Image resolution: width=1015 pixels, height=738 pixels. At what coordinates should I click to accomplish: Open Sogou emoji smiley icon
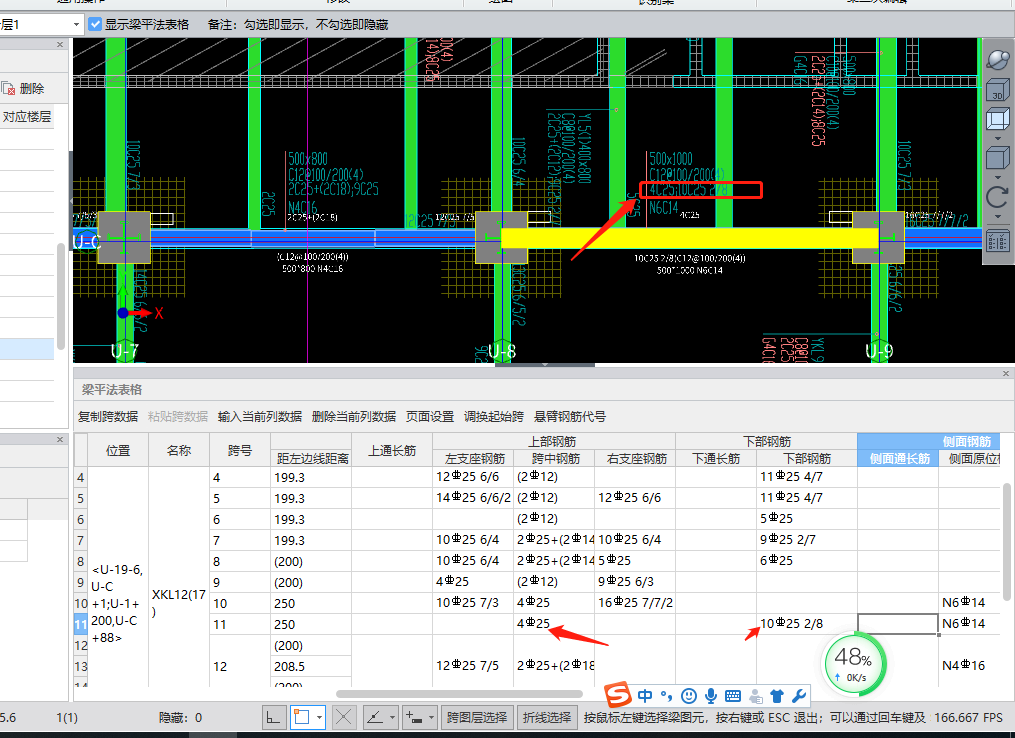point(689,697)
